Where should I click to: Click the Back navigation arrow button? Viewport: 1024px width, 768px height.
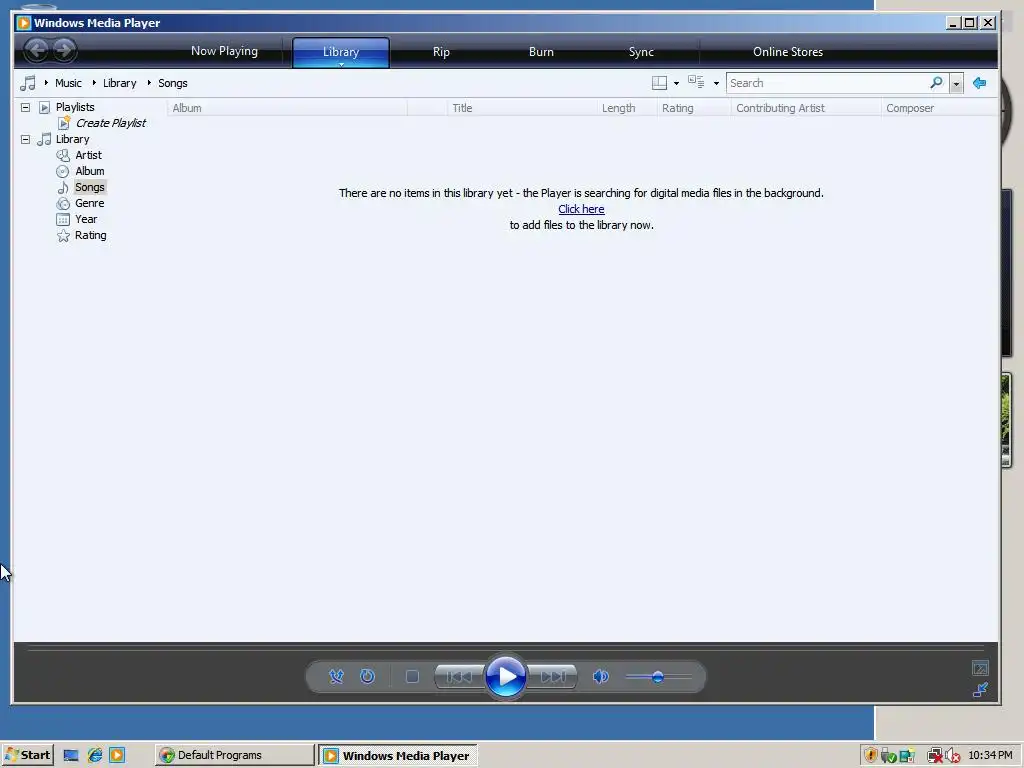point(37,50)
